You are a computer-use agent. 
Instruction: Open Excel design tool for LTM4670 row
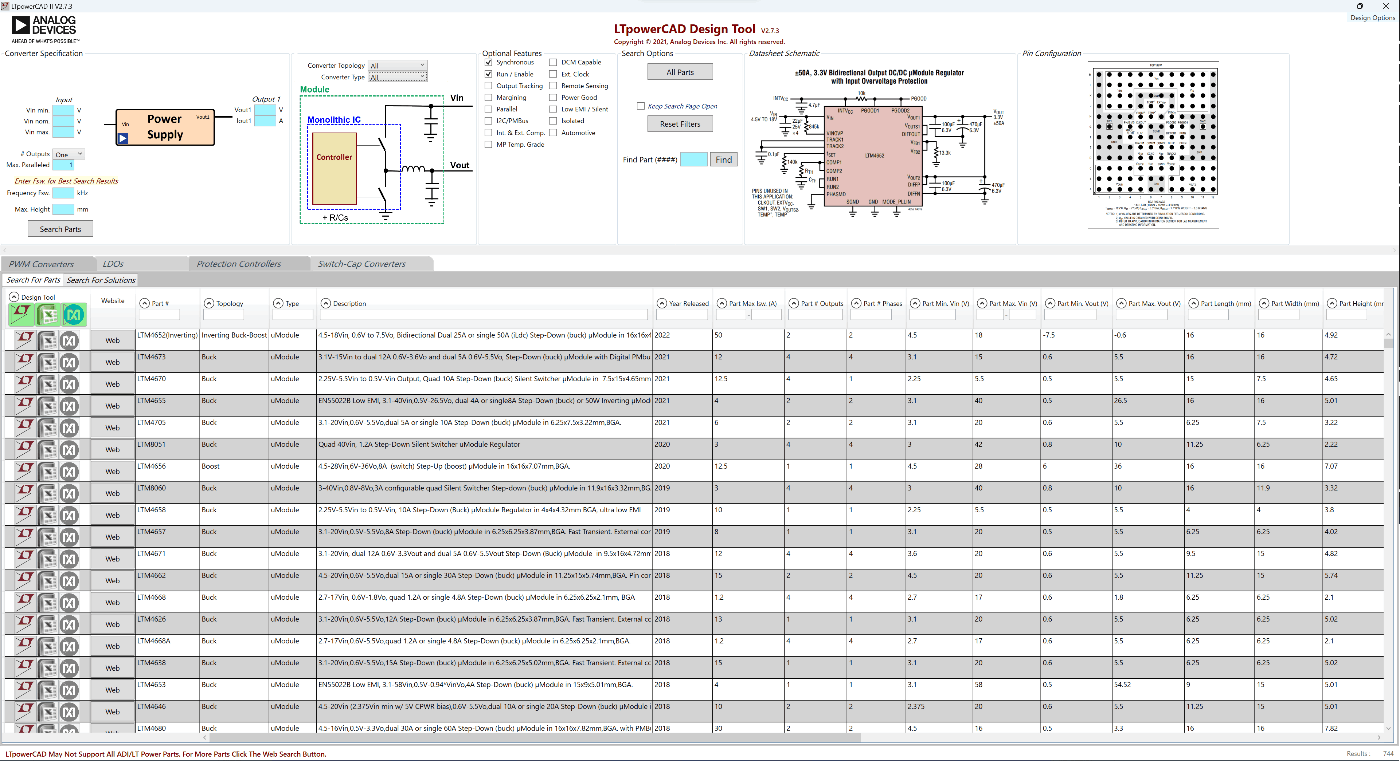pos(46,384)
